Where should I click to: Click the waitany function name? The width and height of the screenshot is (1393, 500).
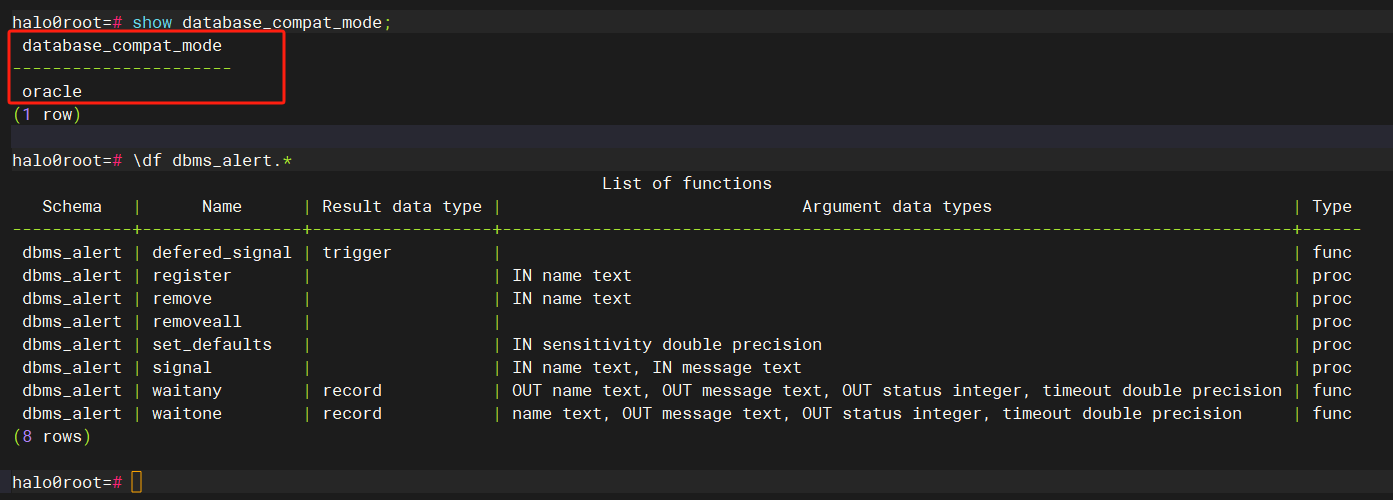(186, 390)
